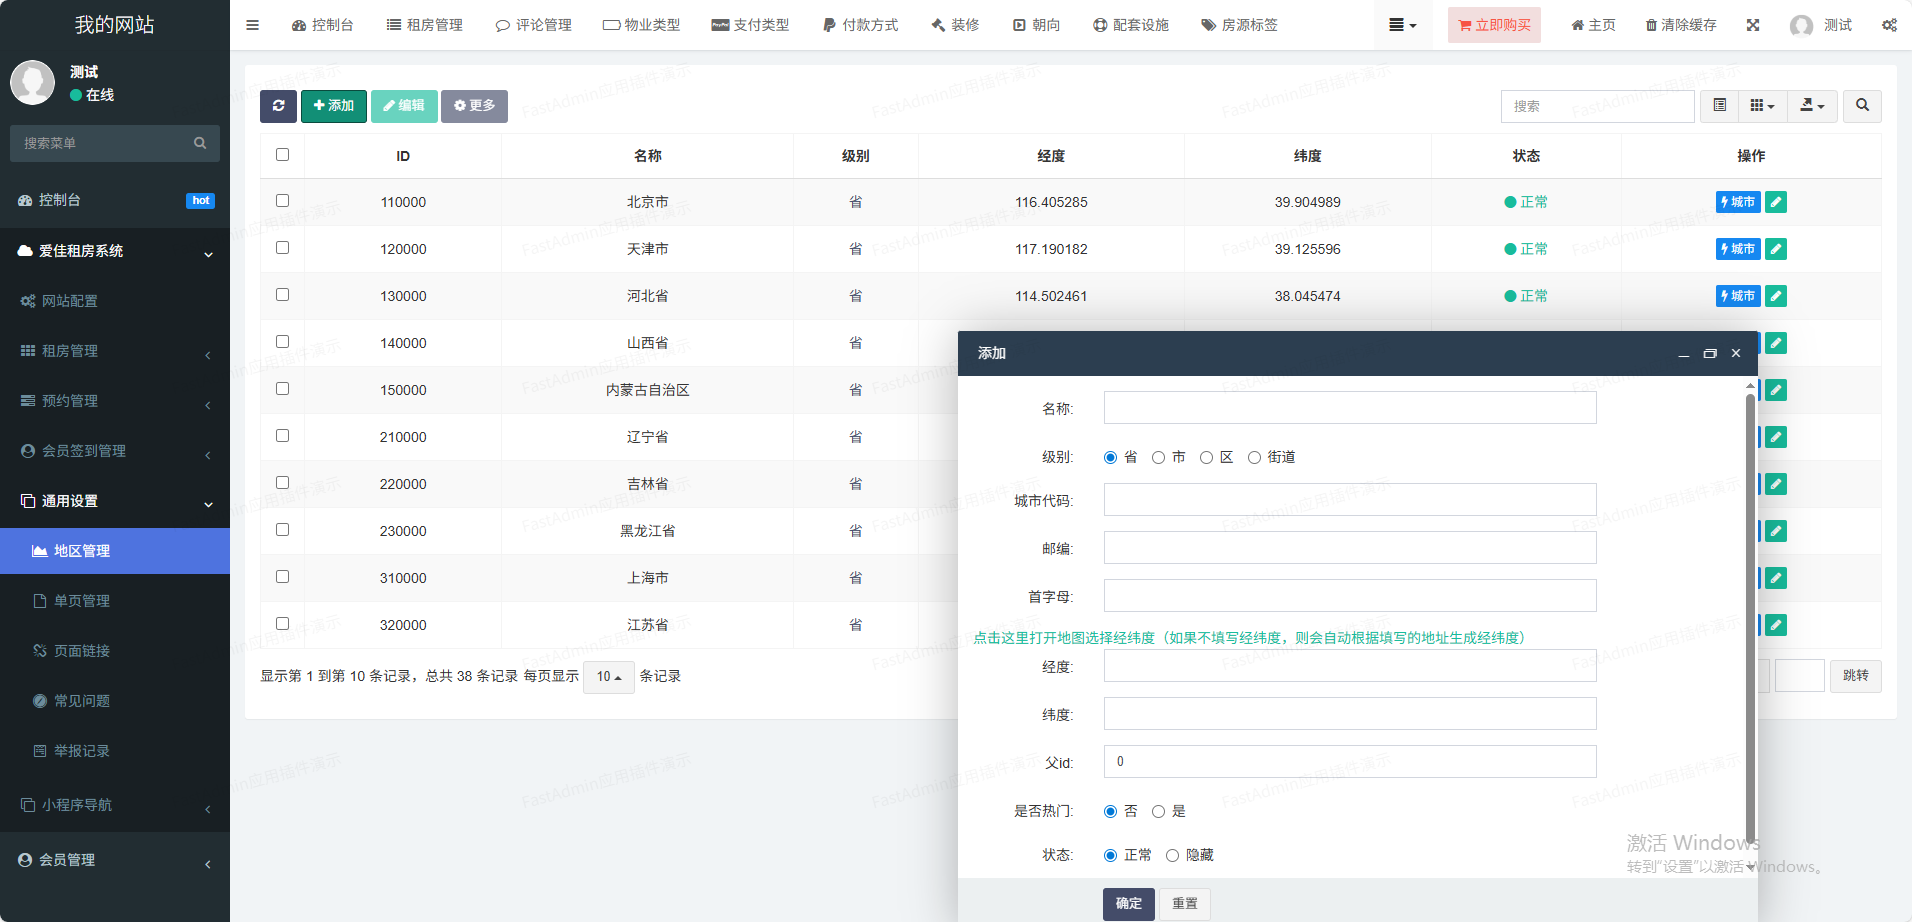Click the fullscreen toggle icon in header
The height and width of the screenshot is (922, 1912).
pos(1753,25)
